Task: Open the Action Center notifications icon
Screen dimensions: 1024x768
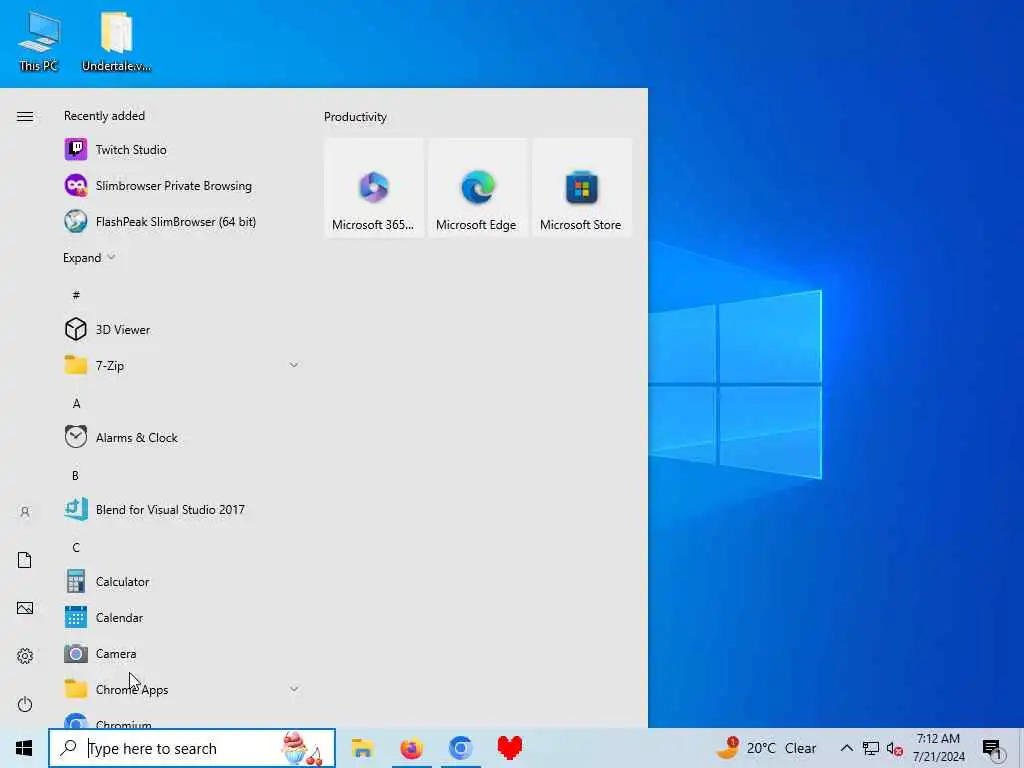Action: coord(992,748)
